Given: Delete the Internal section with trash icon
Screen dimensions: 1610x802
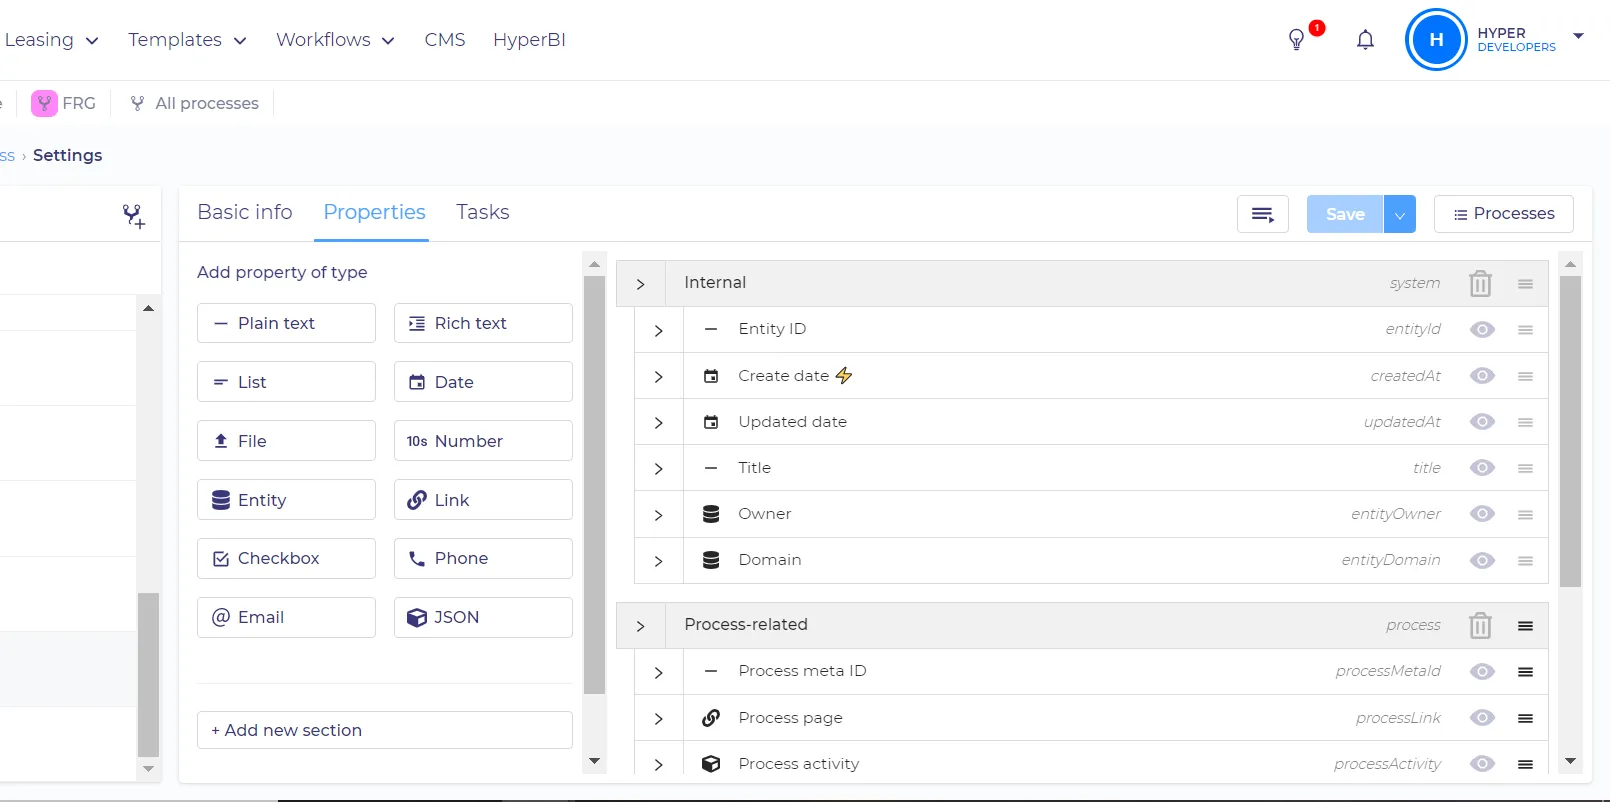Looking at the screenshot, I should pos(1480,284).
